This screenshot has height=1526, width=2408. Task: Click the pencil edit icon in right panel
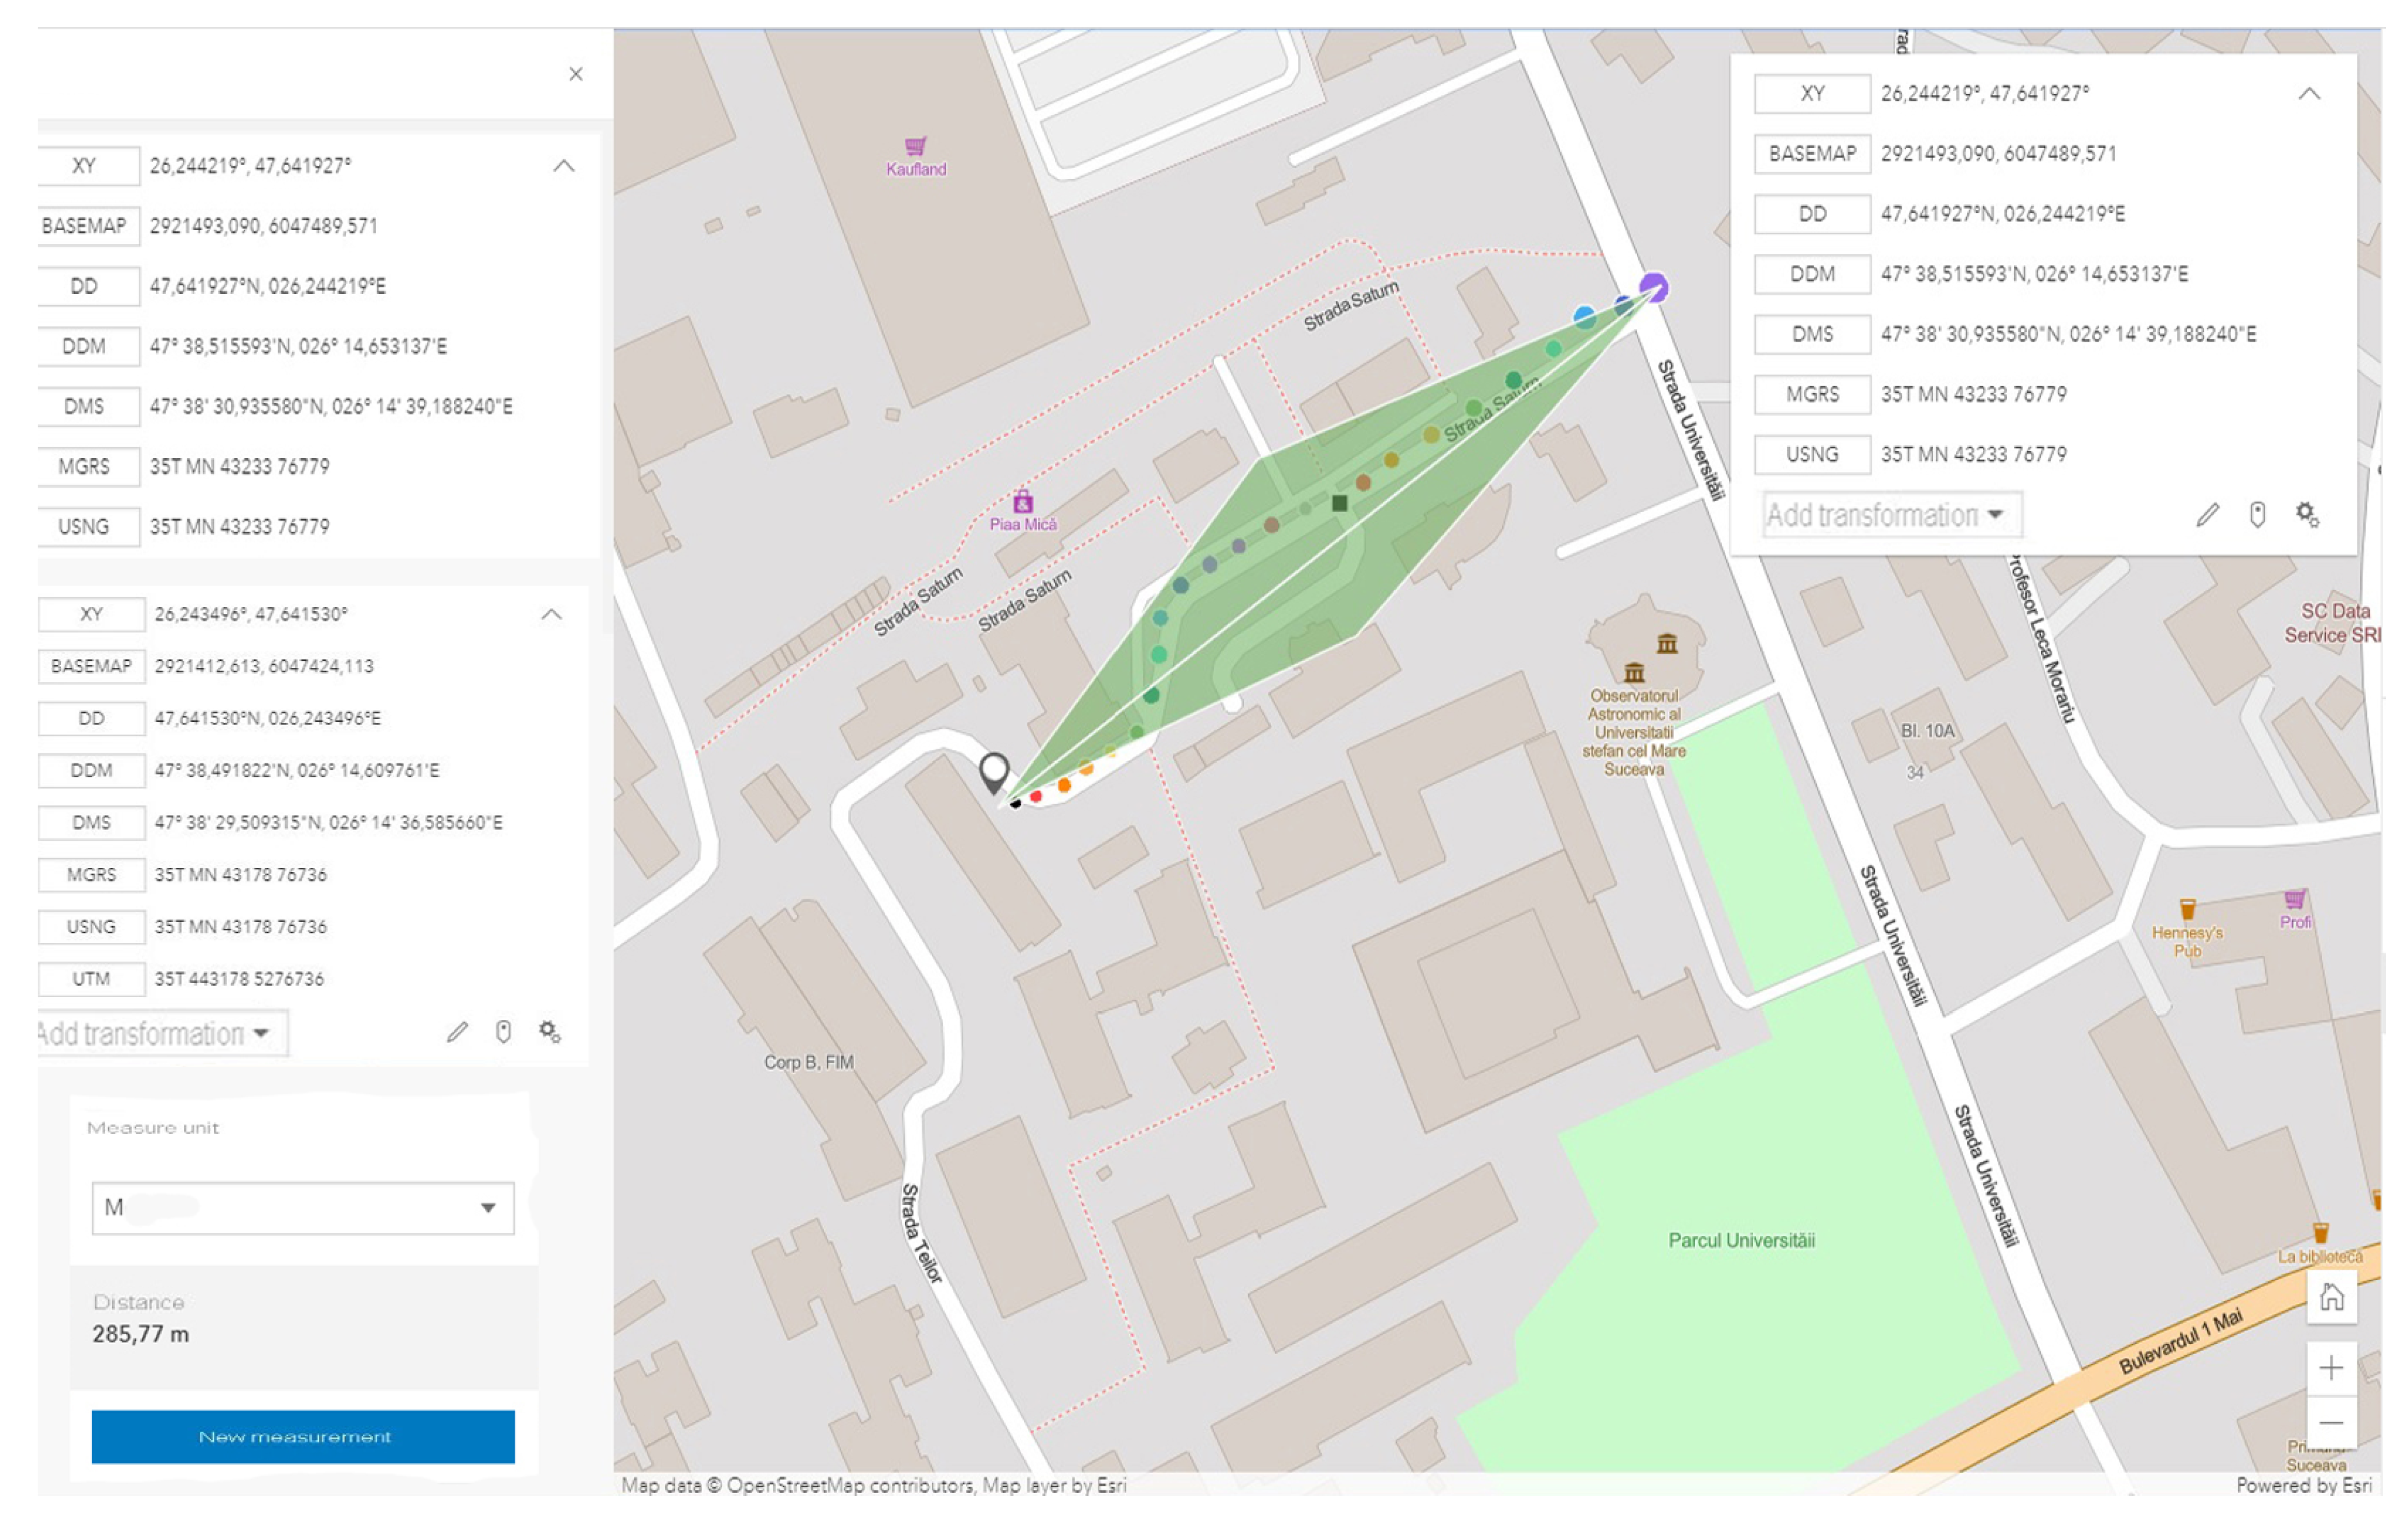2207,515
